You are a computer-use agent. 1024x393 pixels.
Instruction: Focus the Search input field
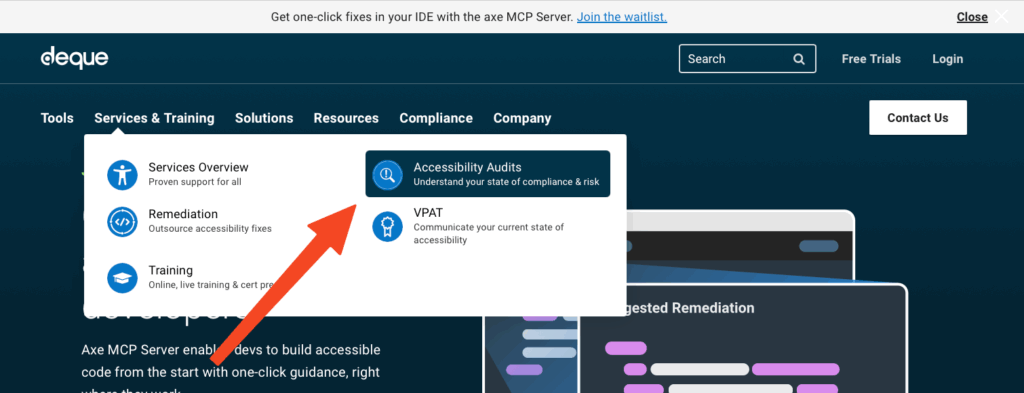747,59
